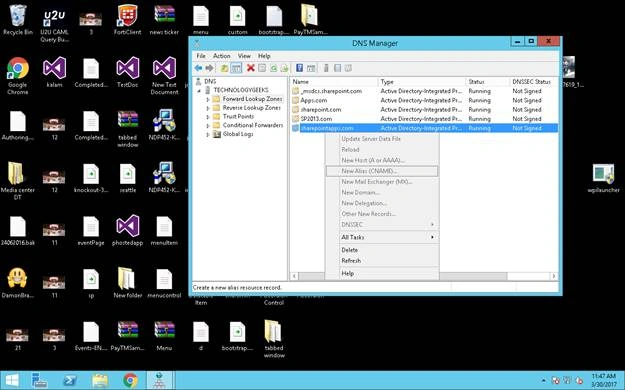Sort by the DNSSEC Status column header
Viewport: 625px width, 390px height.
point(534,82)
